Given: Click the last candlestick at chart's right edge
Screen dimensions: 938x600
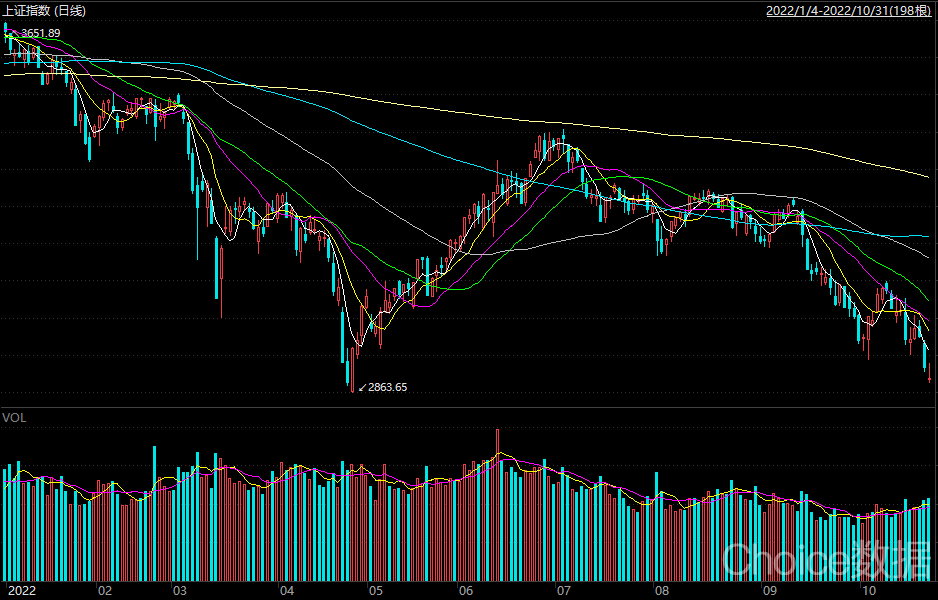Looking at the screenshot, I should [x=930, y=372].
